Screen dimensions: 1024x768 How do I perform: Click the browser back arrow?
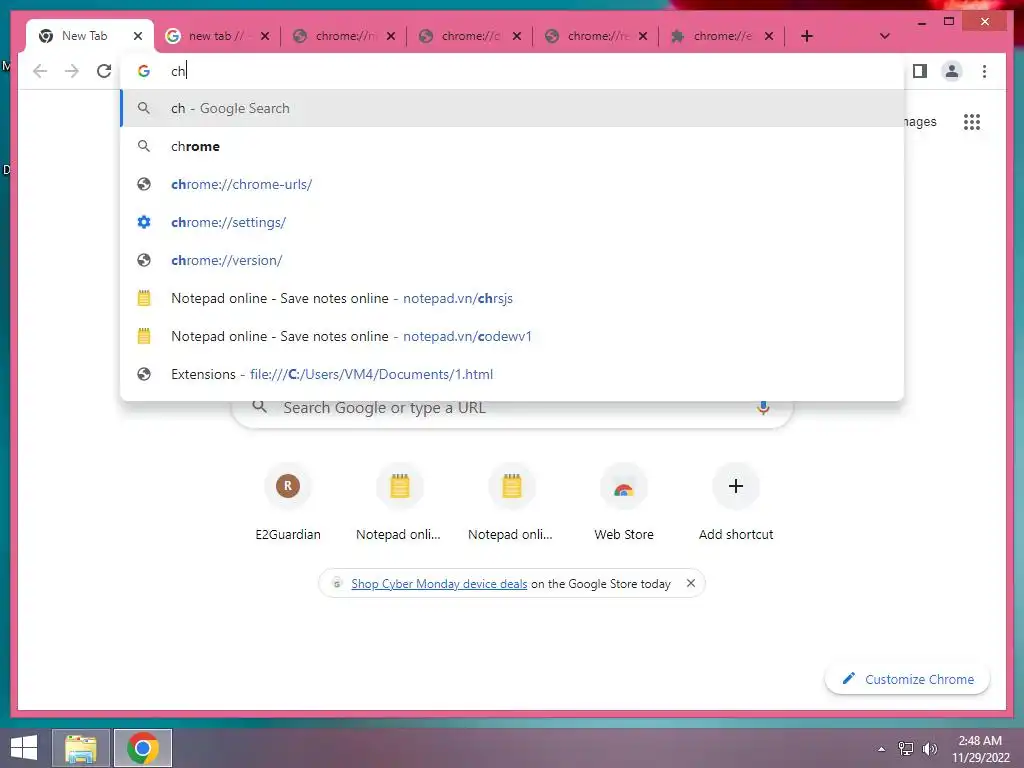pyautogui.click(x=40, y=71)
